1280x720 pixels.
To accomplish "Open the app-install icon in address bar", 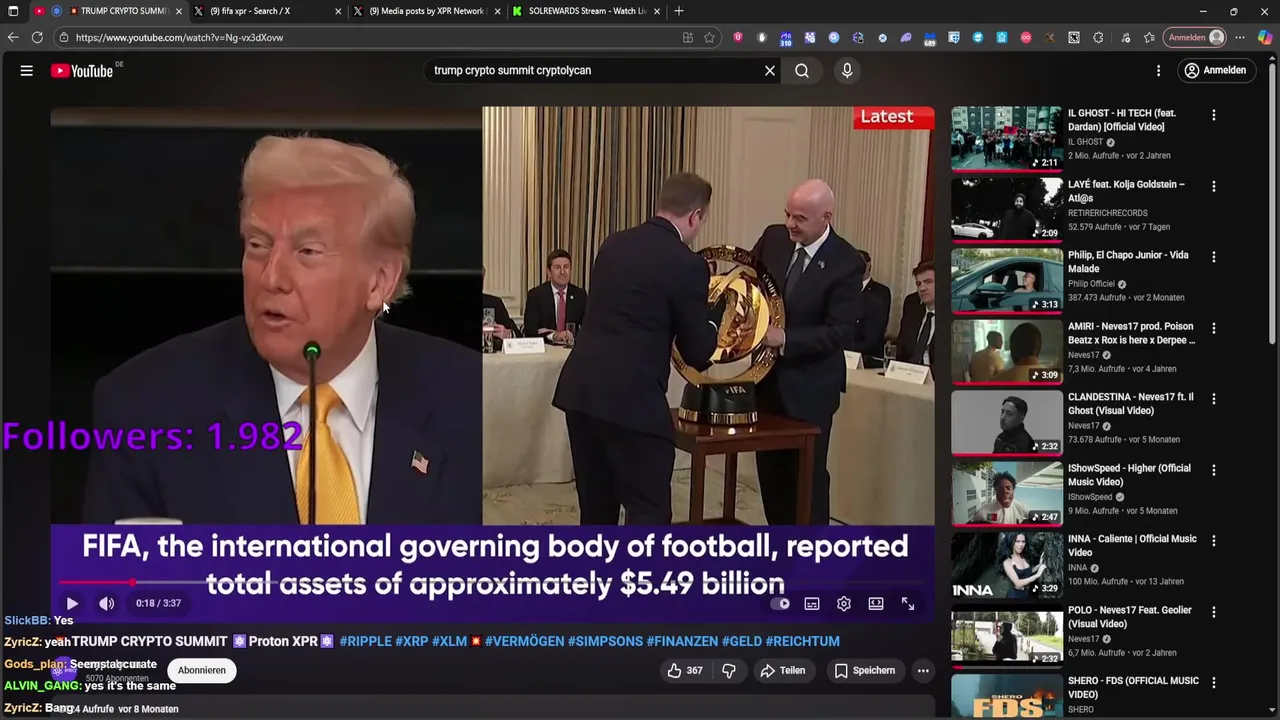I will coord(688,38).
